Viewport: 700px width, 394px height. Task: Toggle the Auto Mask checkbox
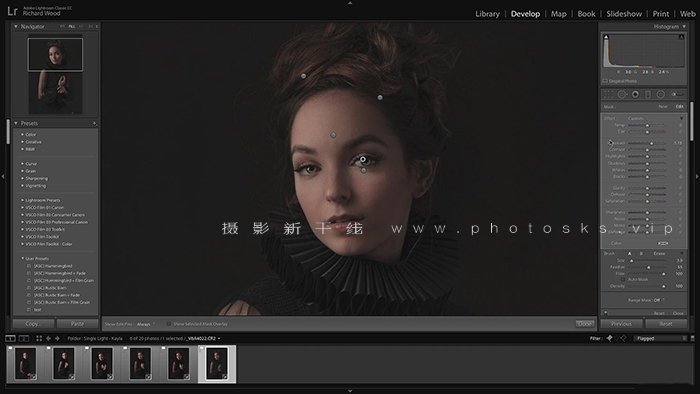point(623,279)
